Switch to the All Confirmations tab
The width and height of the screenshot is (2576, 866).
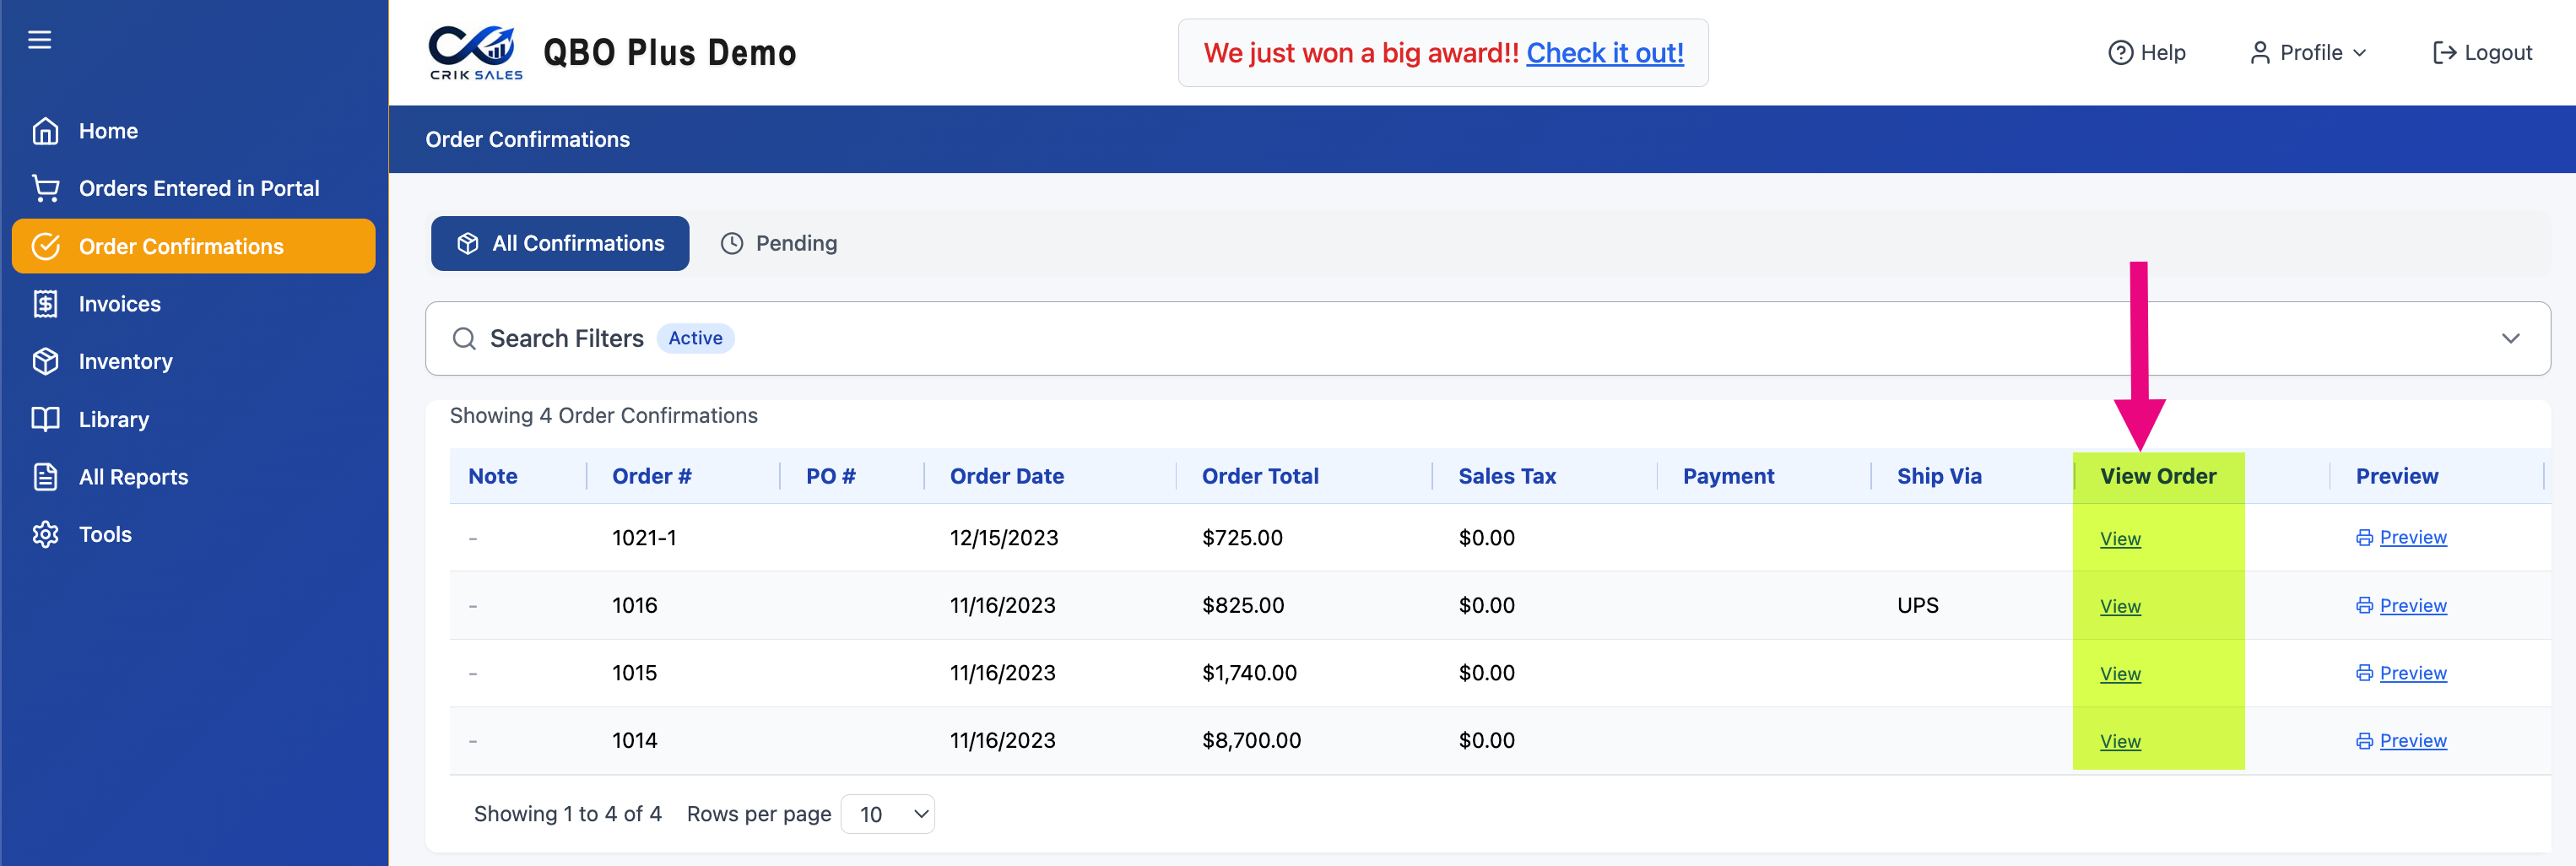(x=560, y=243)
